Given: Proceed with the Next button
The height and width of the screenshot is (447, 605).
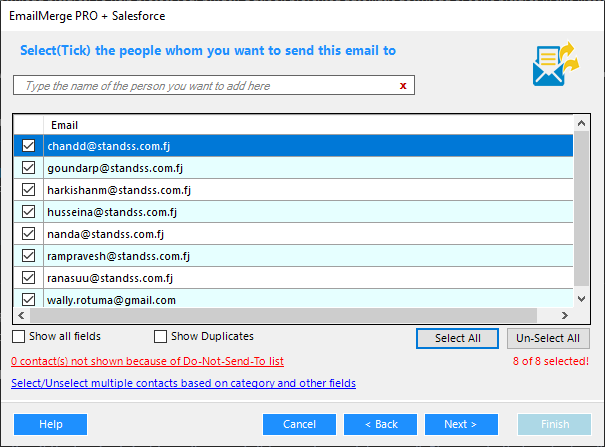Looking at the screenshot, I should 461,425.
